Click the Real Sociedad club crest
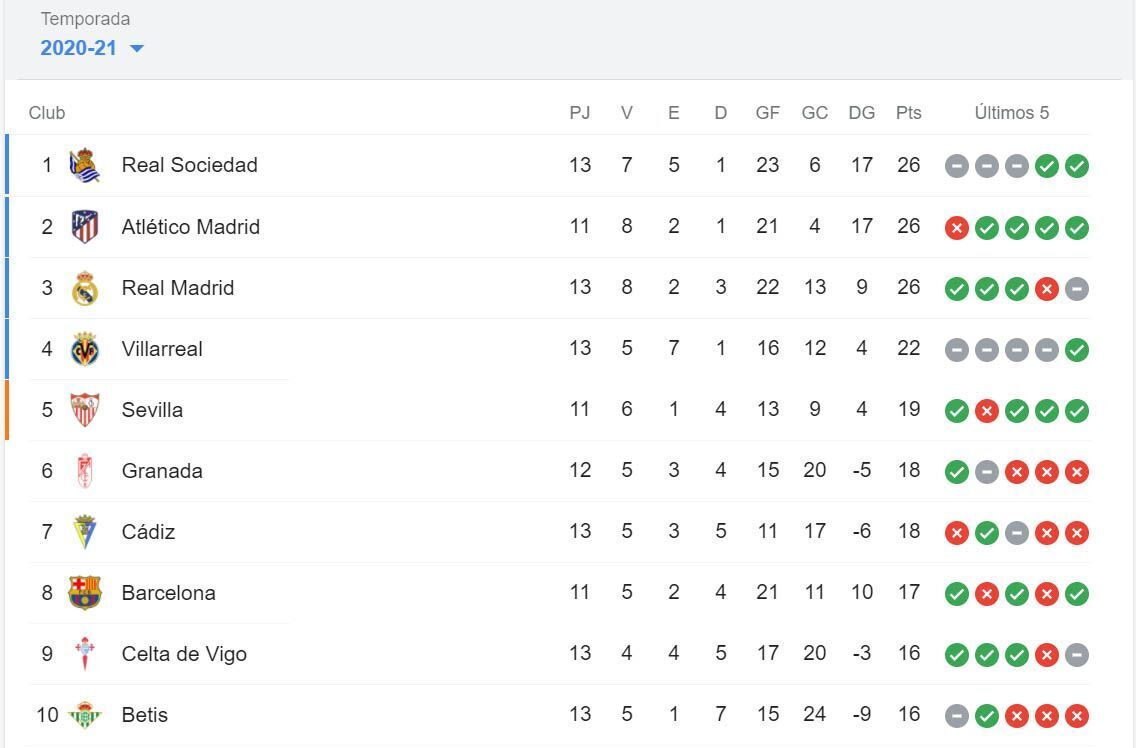Image resolution: width=1136 pixels, height=748 pixels. (x=85, y=166)
